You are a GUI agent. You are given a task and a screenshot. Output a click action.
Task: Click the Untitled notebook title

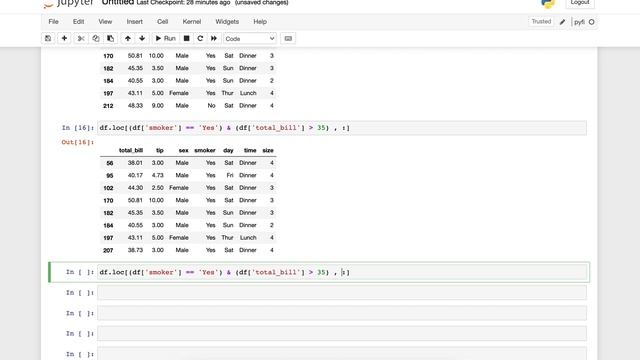[118, 2]
